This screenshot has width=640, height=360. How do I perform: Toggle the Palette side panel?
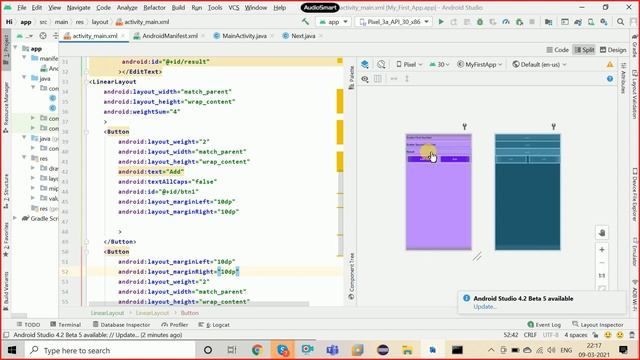pyautogui.click(x=351, y=78)
